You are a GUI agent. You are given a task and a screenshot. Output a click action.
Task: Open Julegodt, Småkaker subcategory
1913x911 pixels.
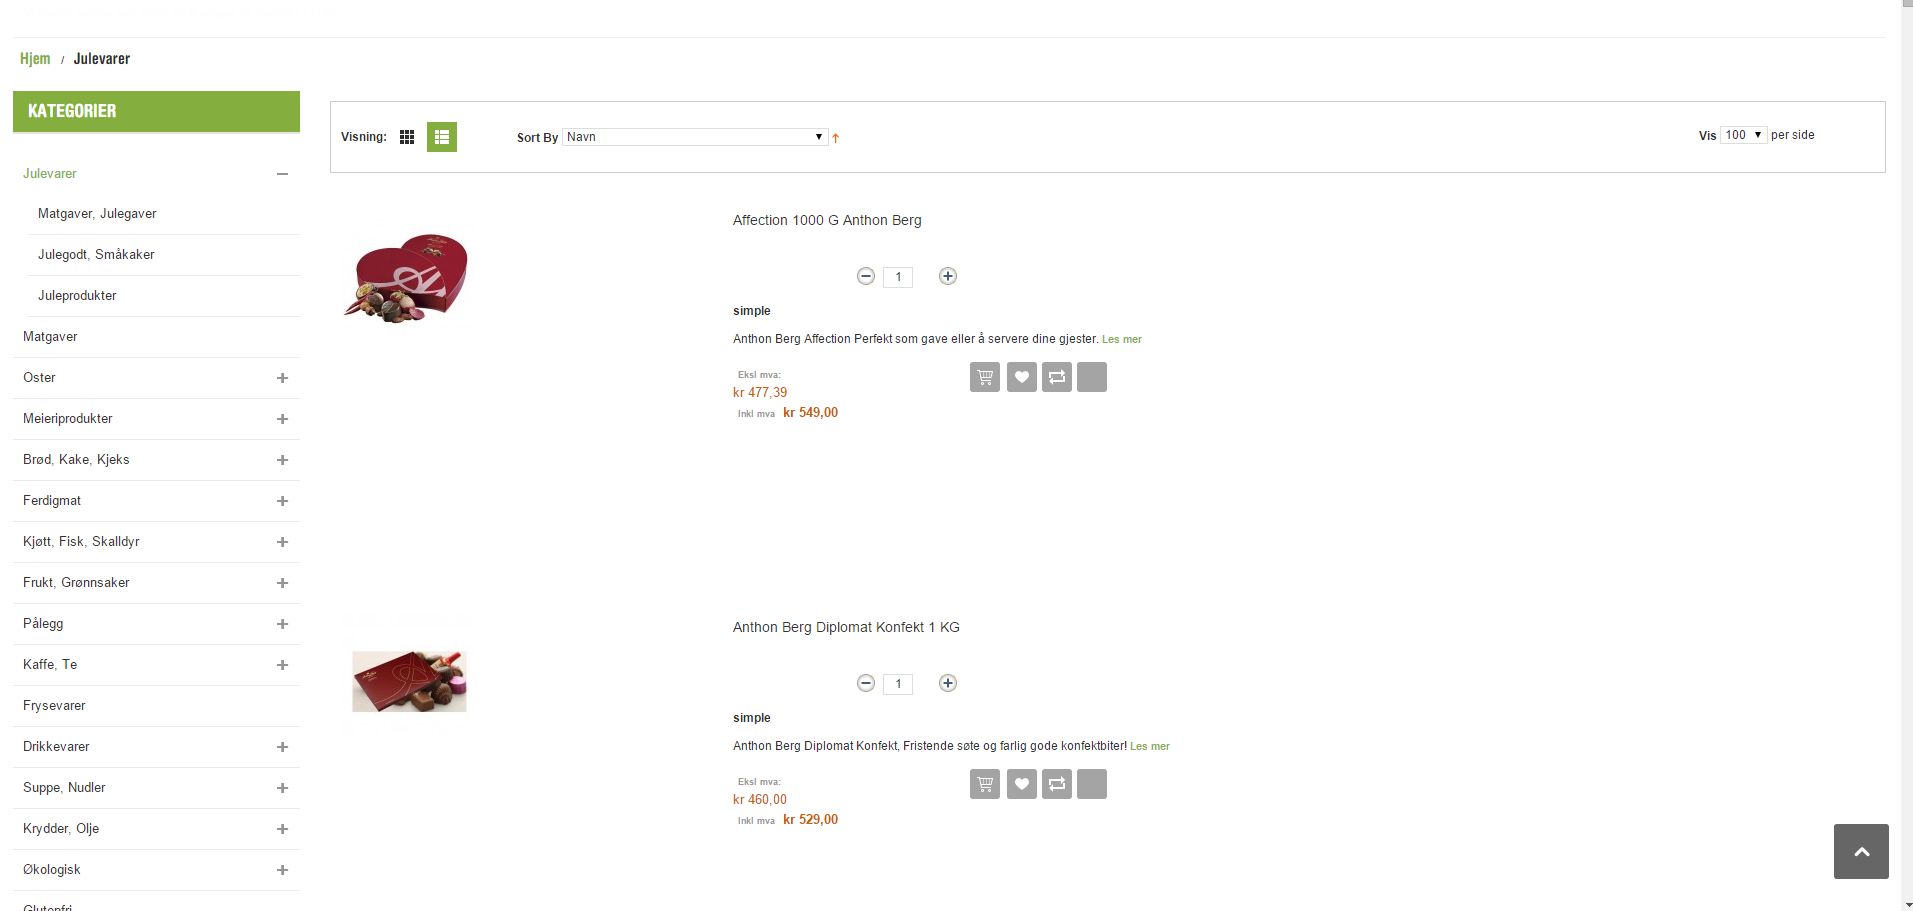(96, 255)
